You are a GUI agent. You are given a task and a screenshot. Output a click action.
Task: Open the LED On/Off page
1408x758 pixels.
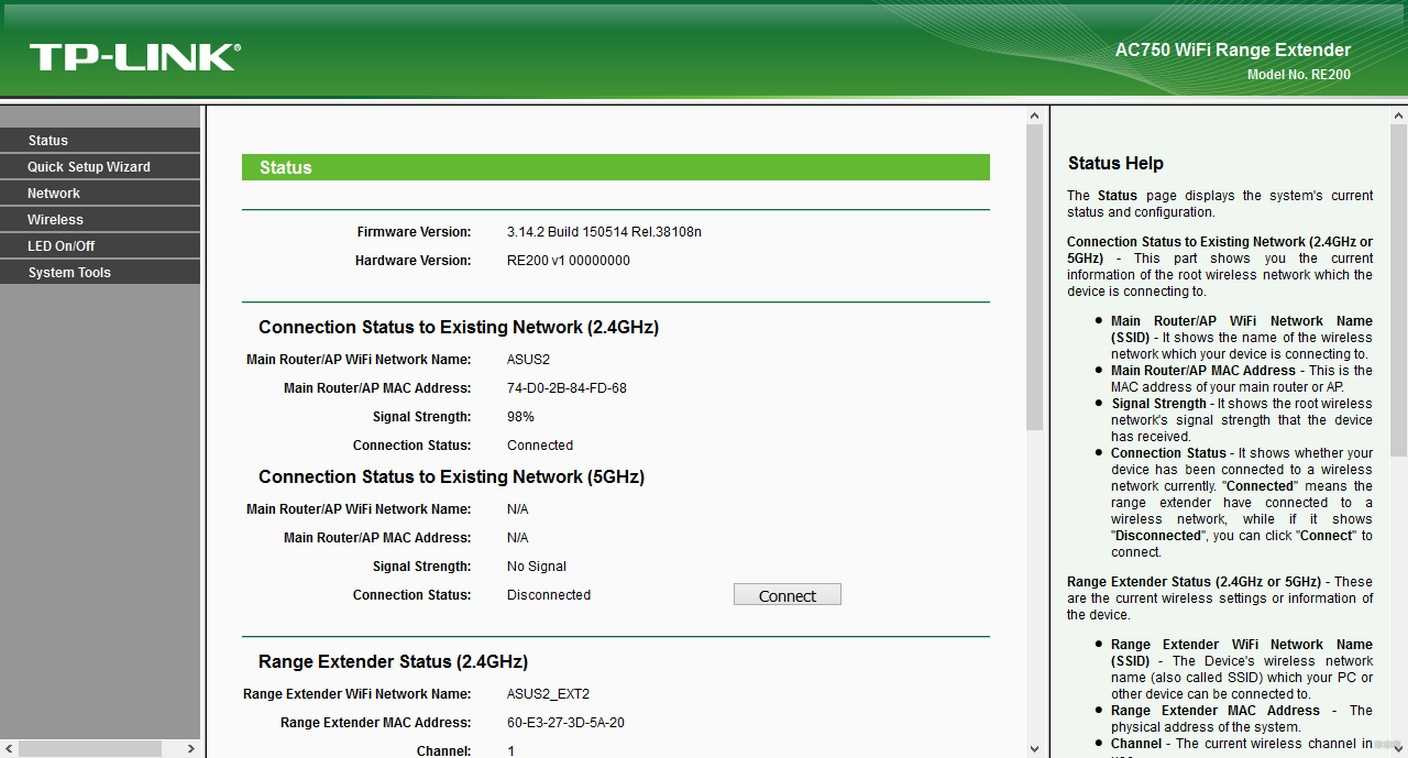[x=100, y=246]
